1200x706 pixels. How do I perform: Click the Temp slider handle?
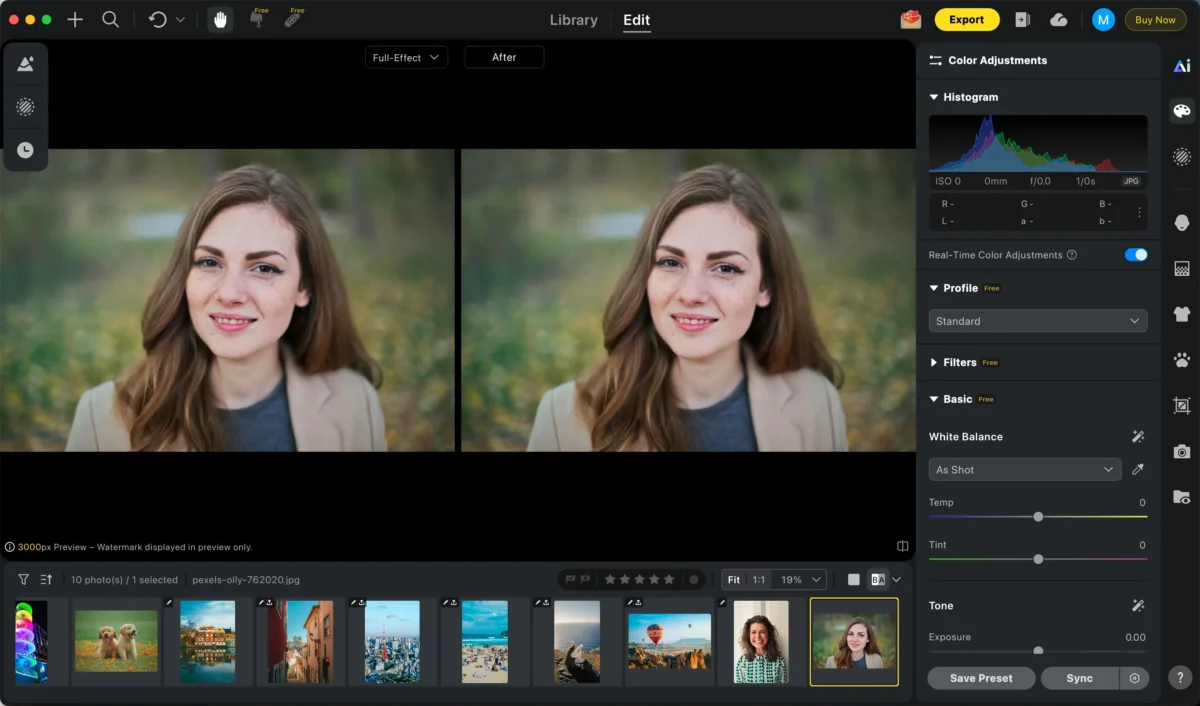[x=1038, y=517]
